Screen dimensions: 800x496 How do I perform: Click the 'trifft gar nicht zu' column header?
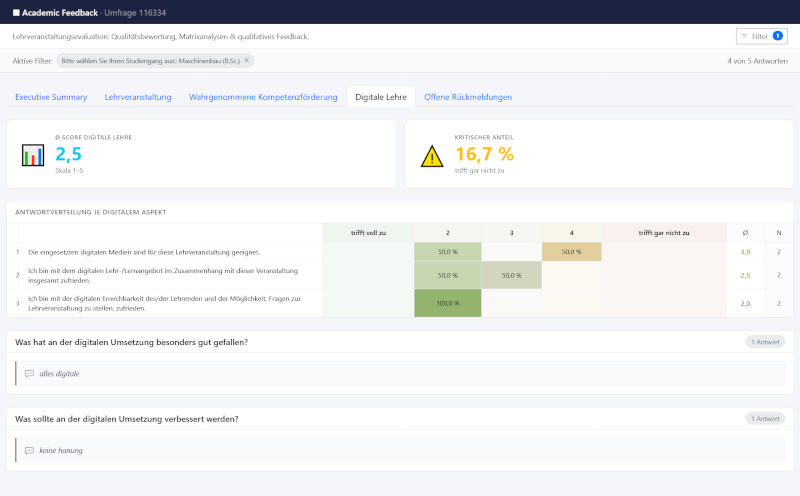[664, 233]
